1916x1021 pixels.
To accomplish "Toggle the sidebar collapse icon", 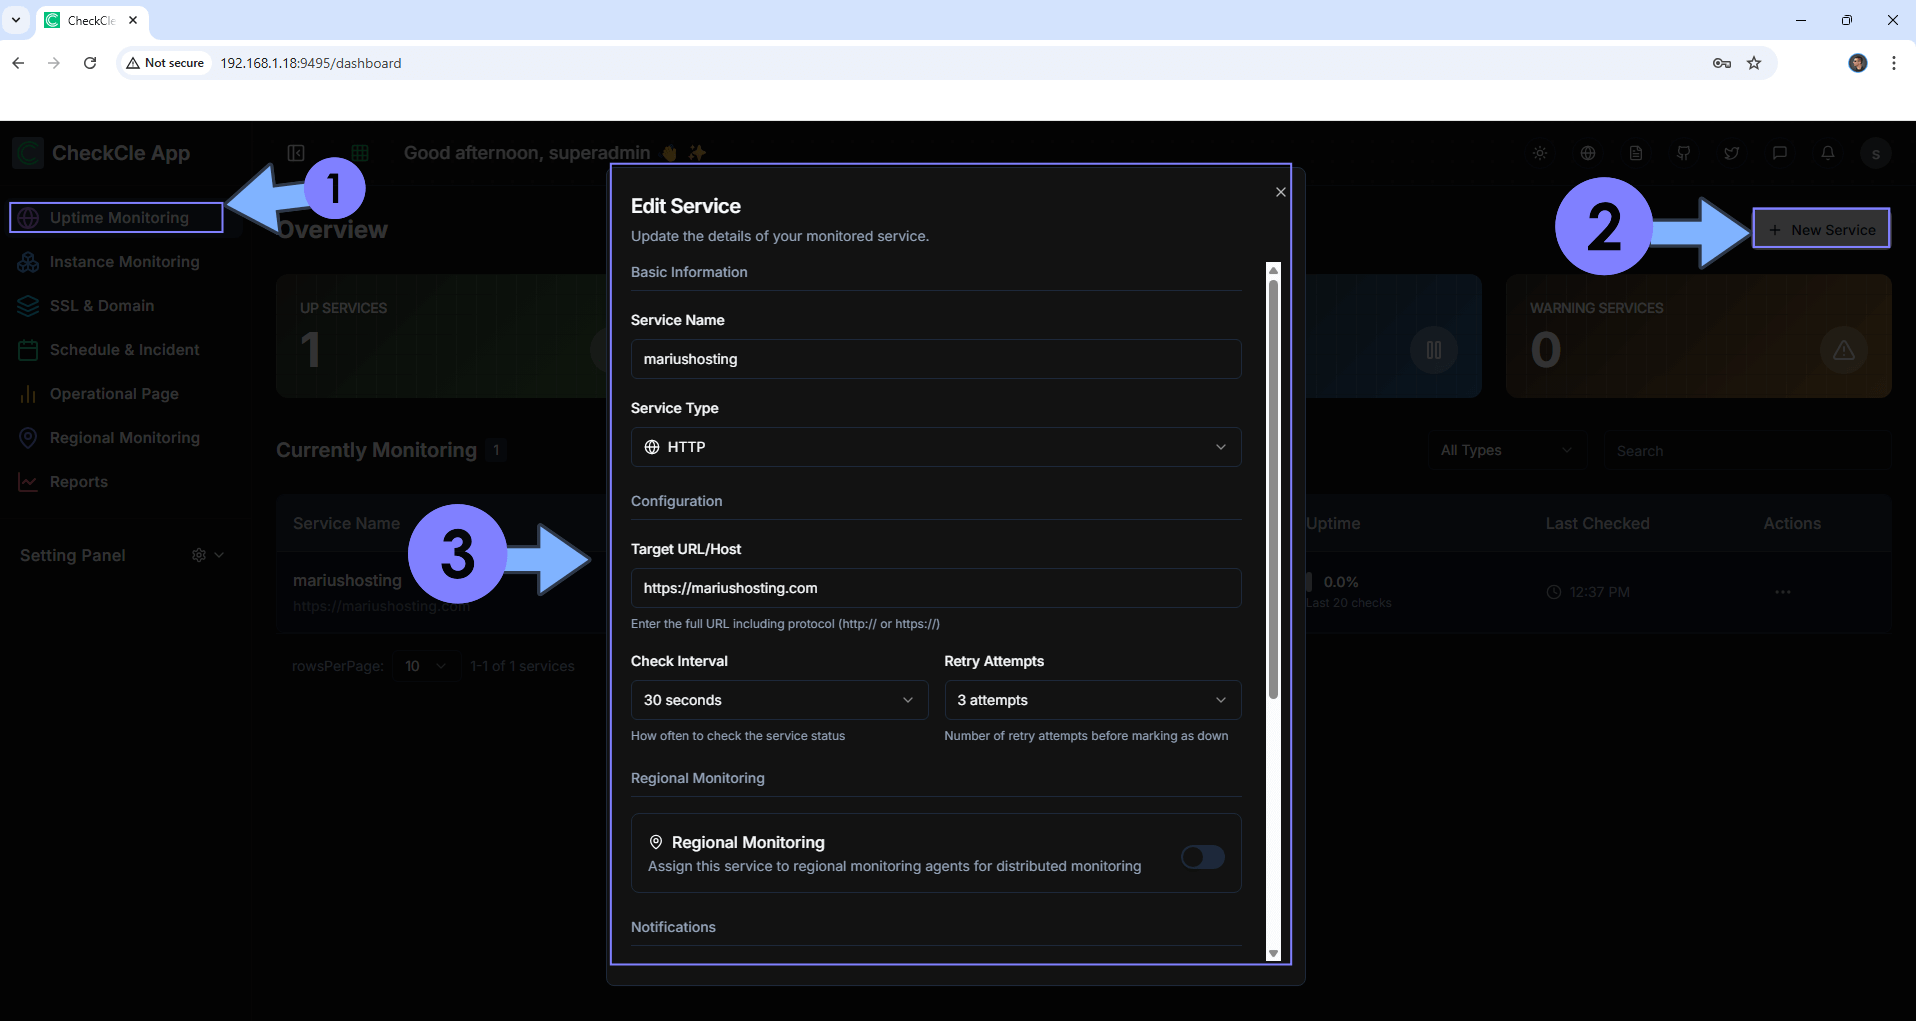I will (x=296, y=153).
